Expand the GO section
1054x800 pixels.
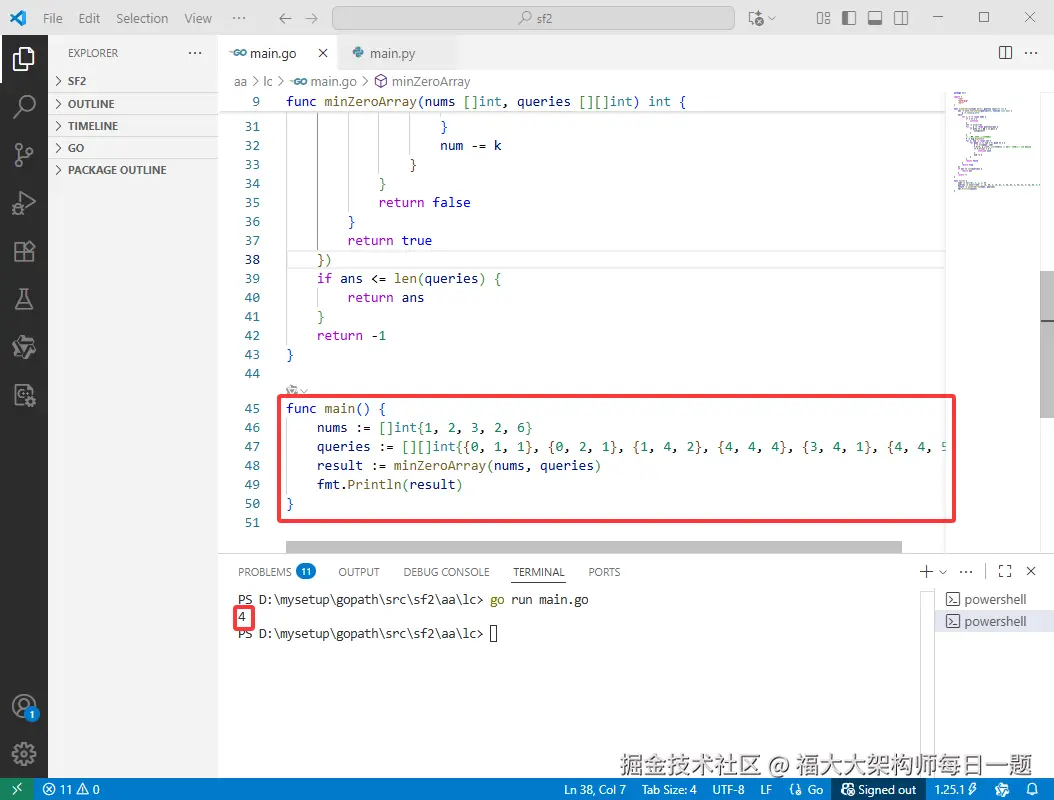click(x=133, y=148)
